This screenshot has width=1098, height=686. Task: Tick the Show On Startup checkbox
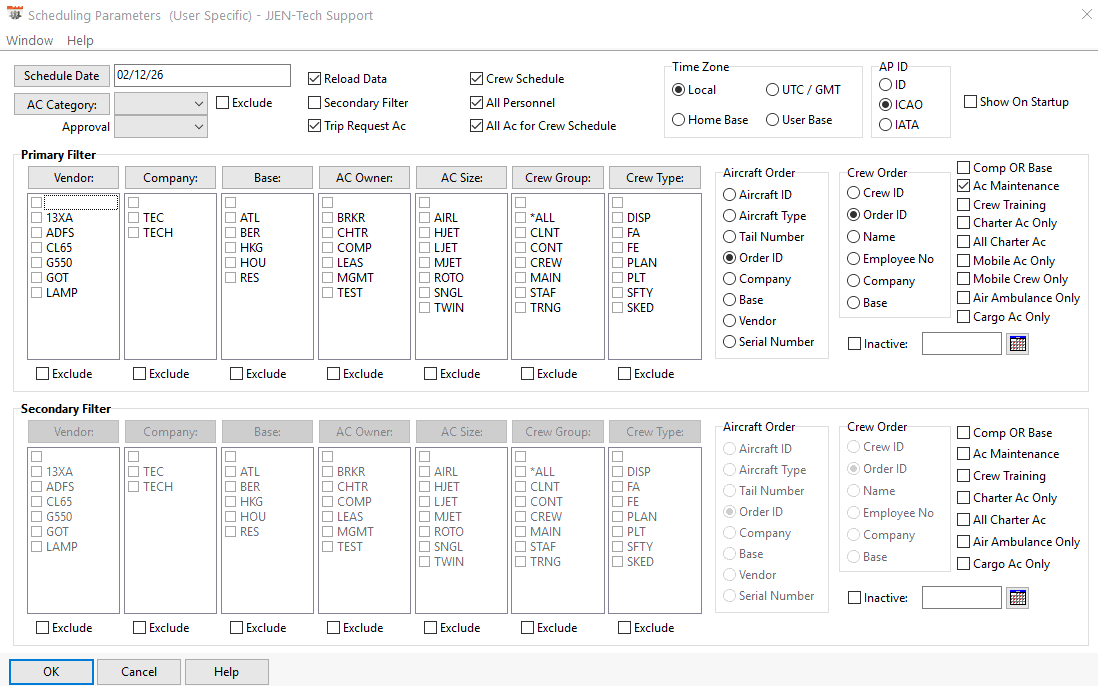971,102
